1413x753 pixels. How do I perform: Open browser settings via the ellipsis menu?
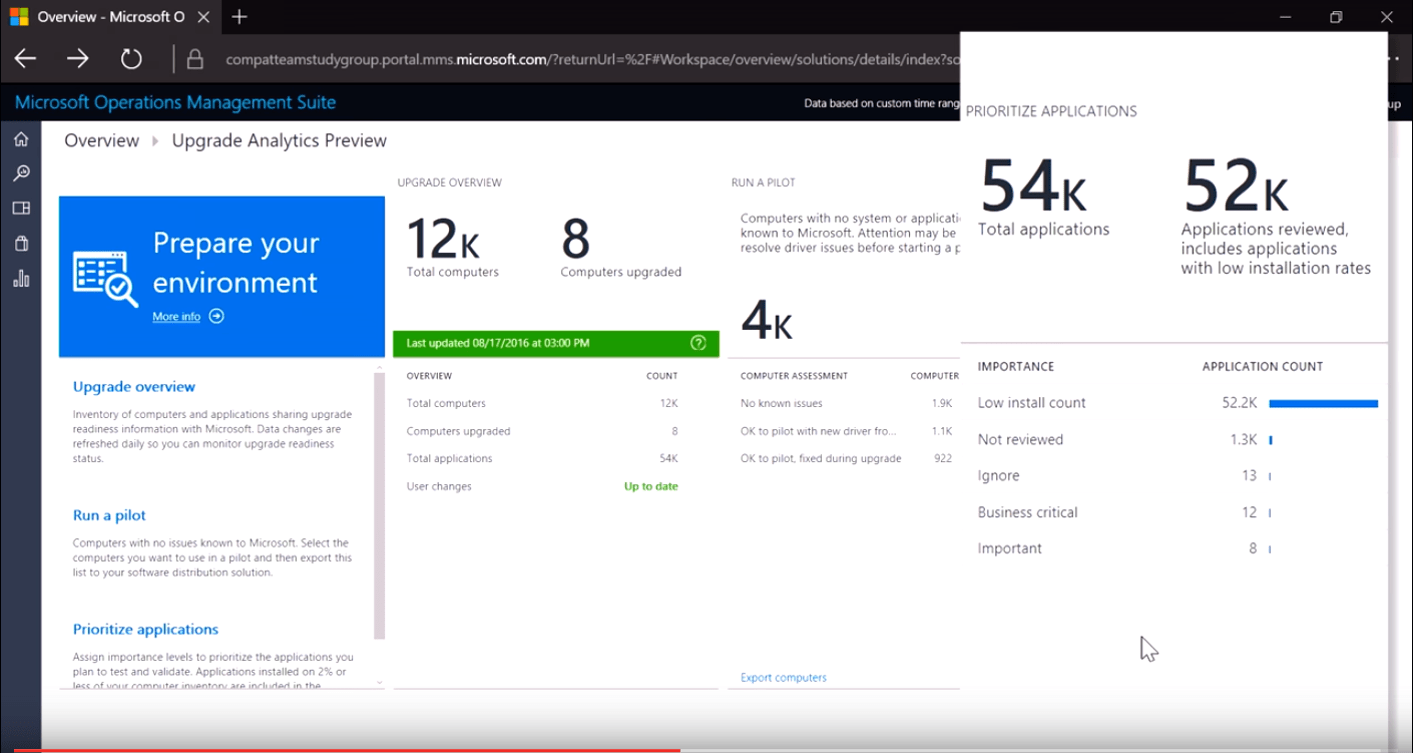coord(1396,58)
